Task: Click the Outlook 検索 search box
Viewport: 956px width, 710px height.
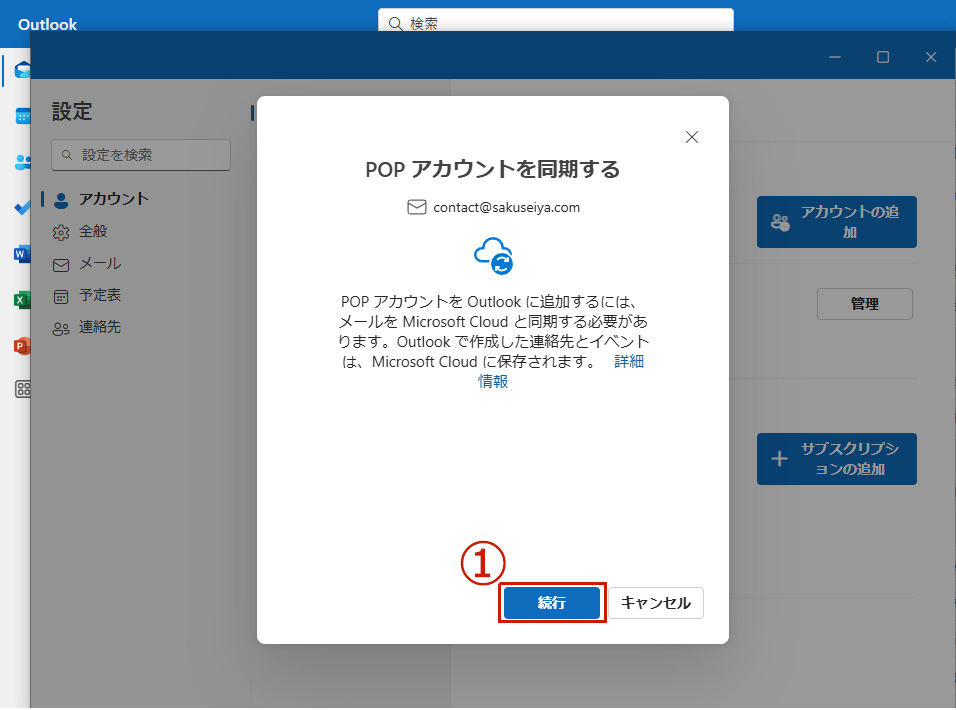Action: point(555,21)
